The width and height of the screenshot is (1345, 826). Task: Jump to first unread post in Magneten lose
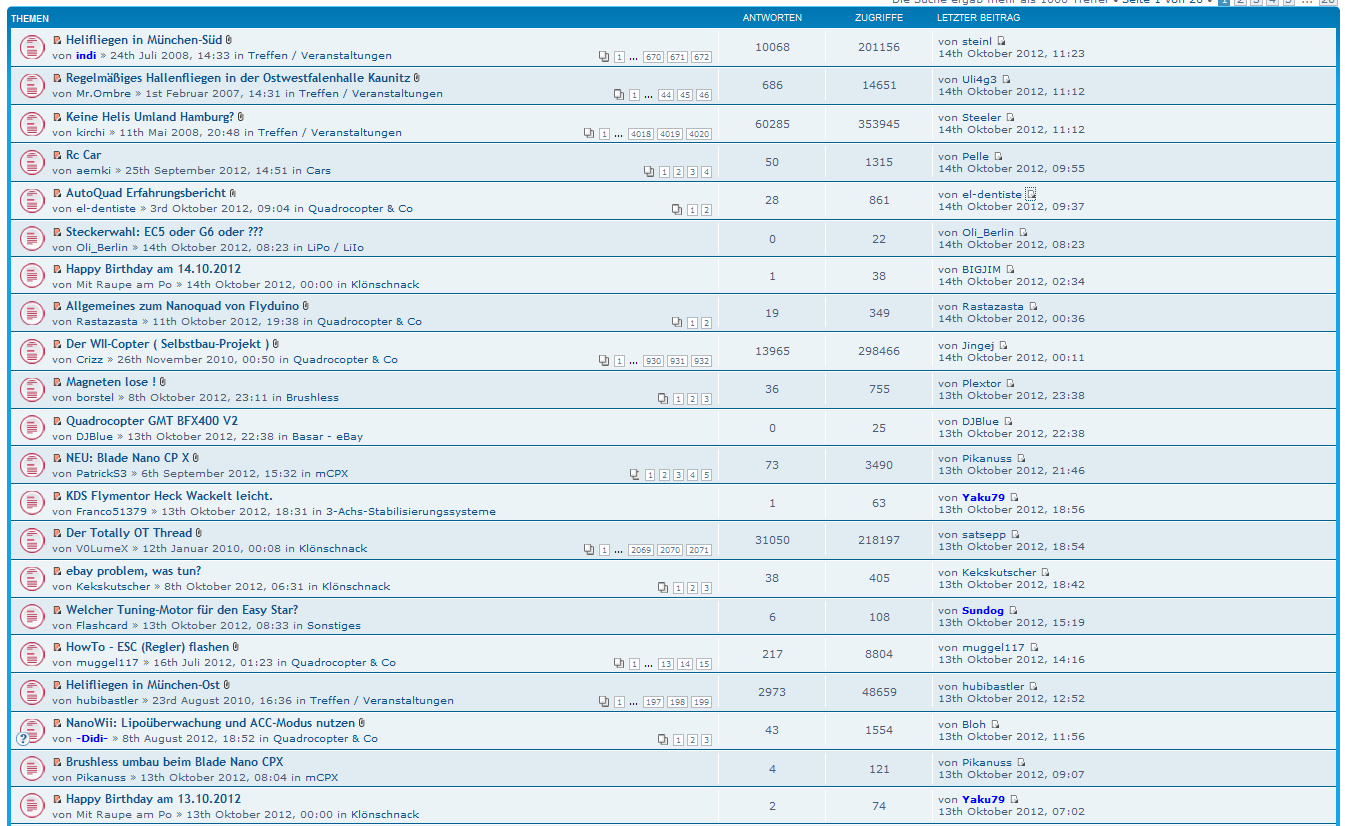coord(57,382)
